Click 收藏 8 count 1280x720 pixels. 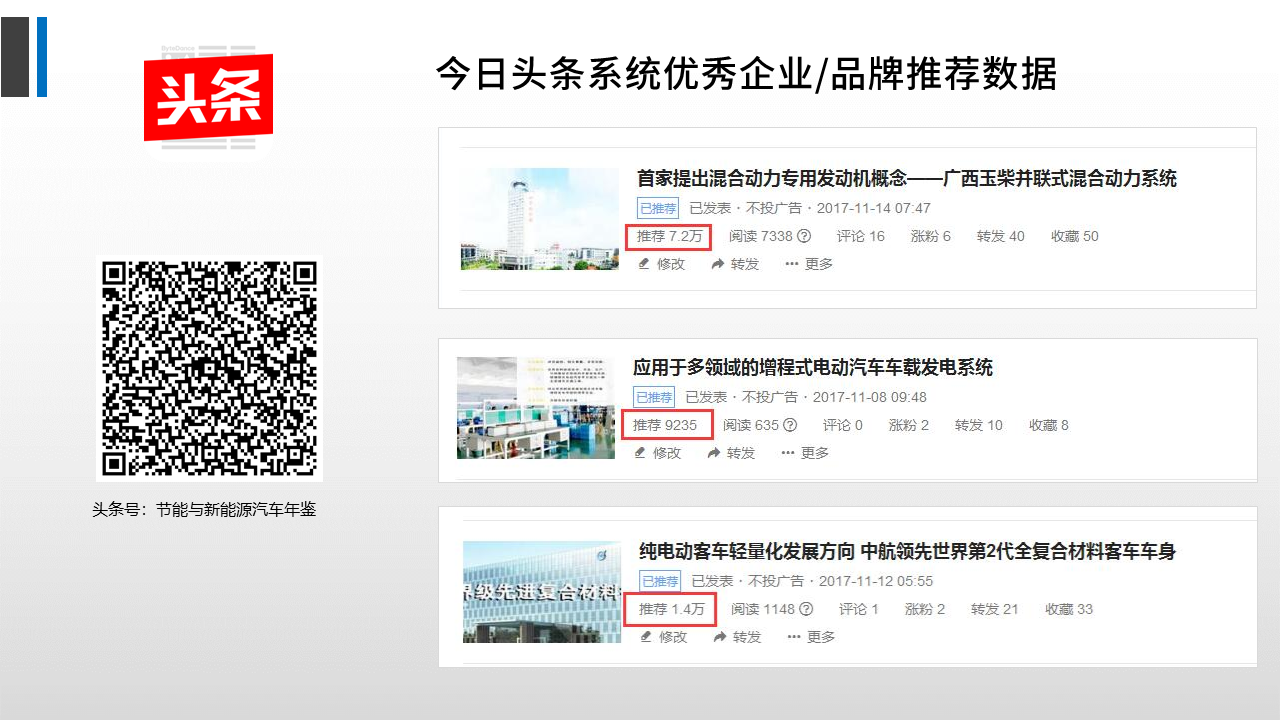coord(1049,425)
